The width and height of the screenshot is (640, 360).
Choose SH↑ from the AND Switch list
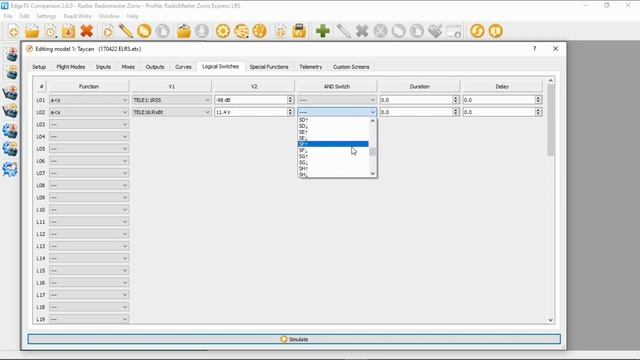(333, 168)
